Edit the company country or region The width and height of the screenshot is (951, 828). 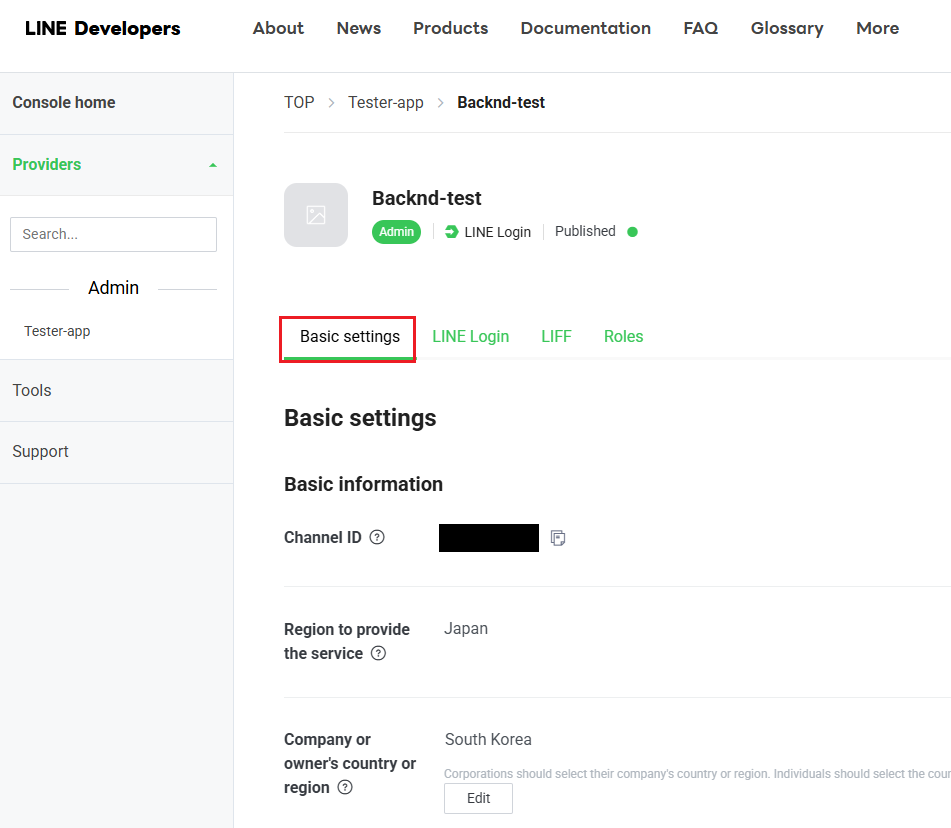point(478,798)
